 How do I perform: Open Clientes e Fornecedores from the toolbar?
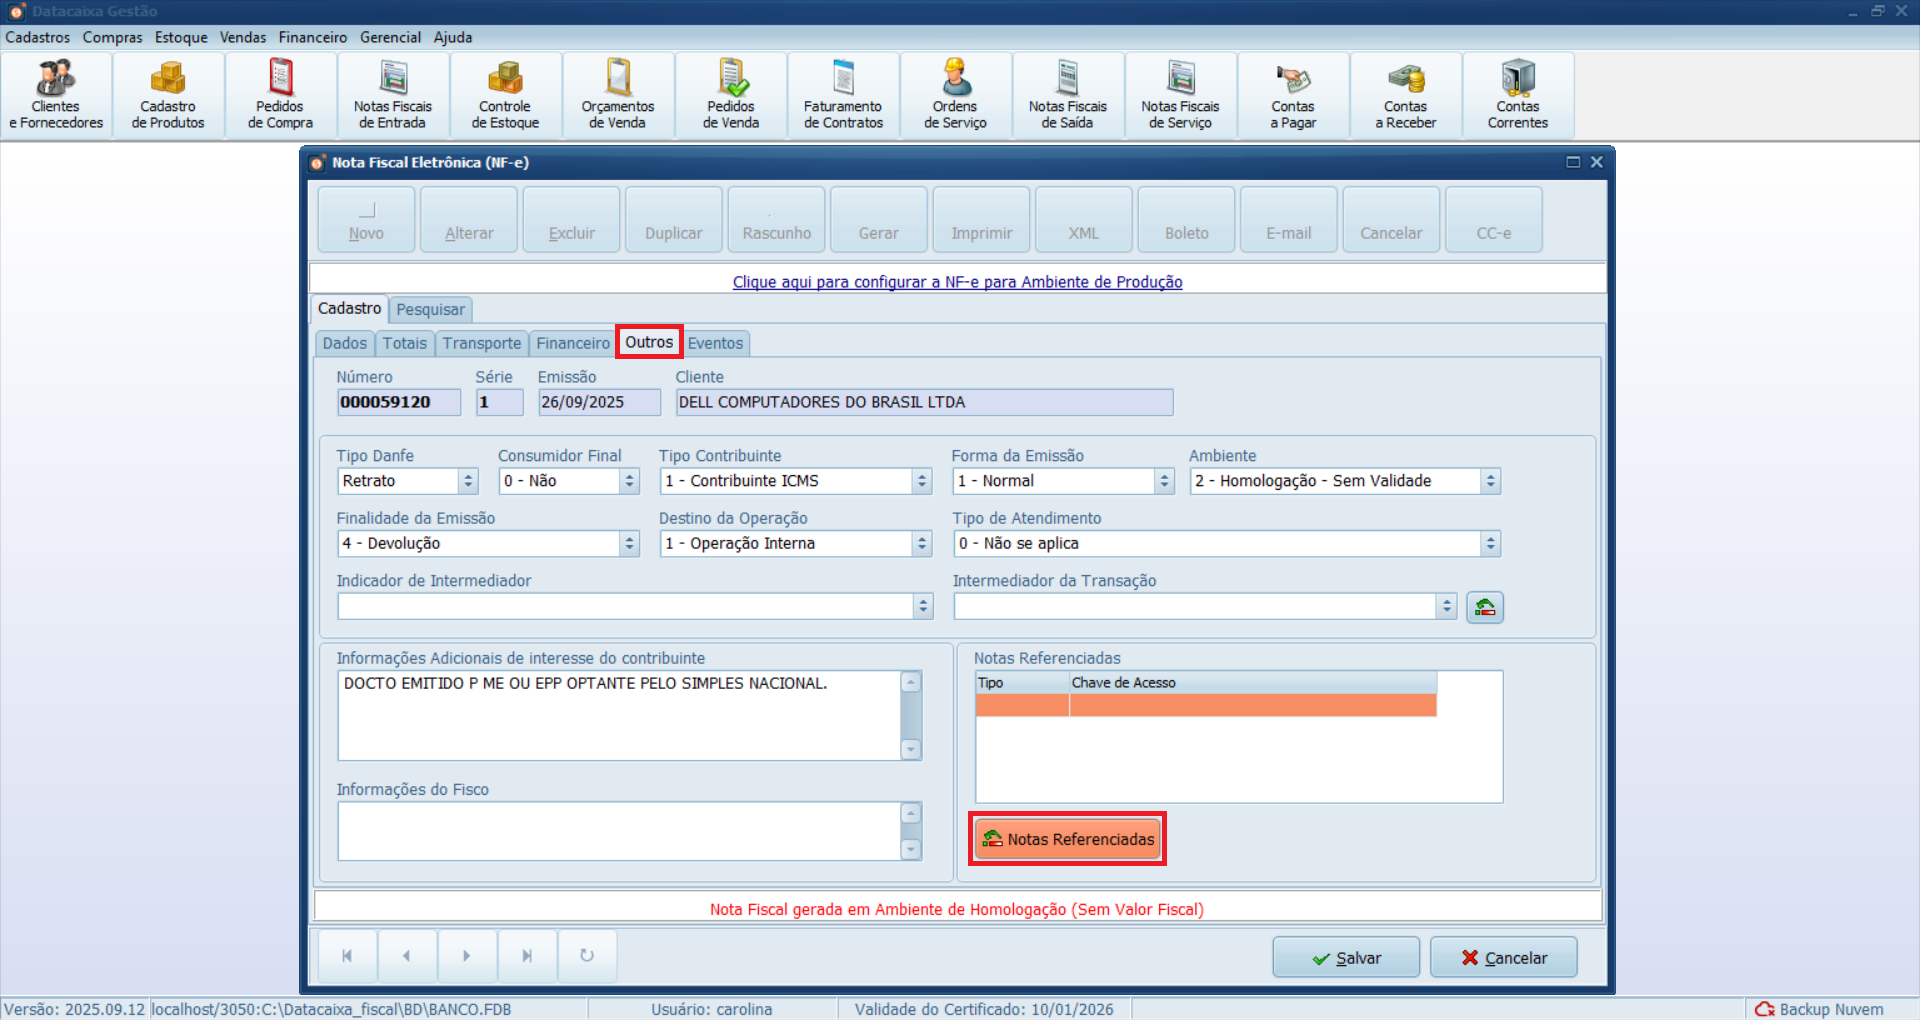[56, 96]
